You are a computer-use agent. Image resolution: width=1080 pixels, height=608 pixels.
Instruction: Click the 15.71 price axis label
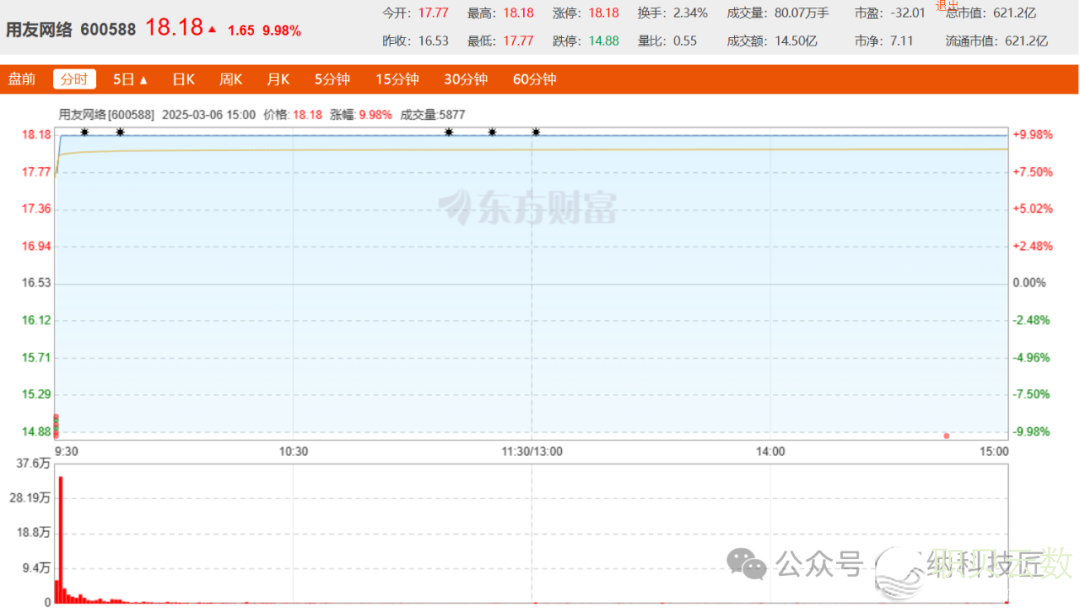click(x=37, y=358)
